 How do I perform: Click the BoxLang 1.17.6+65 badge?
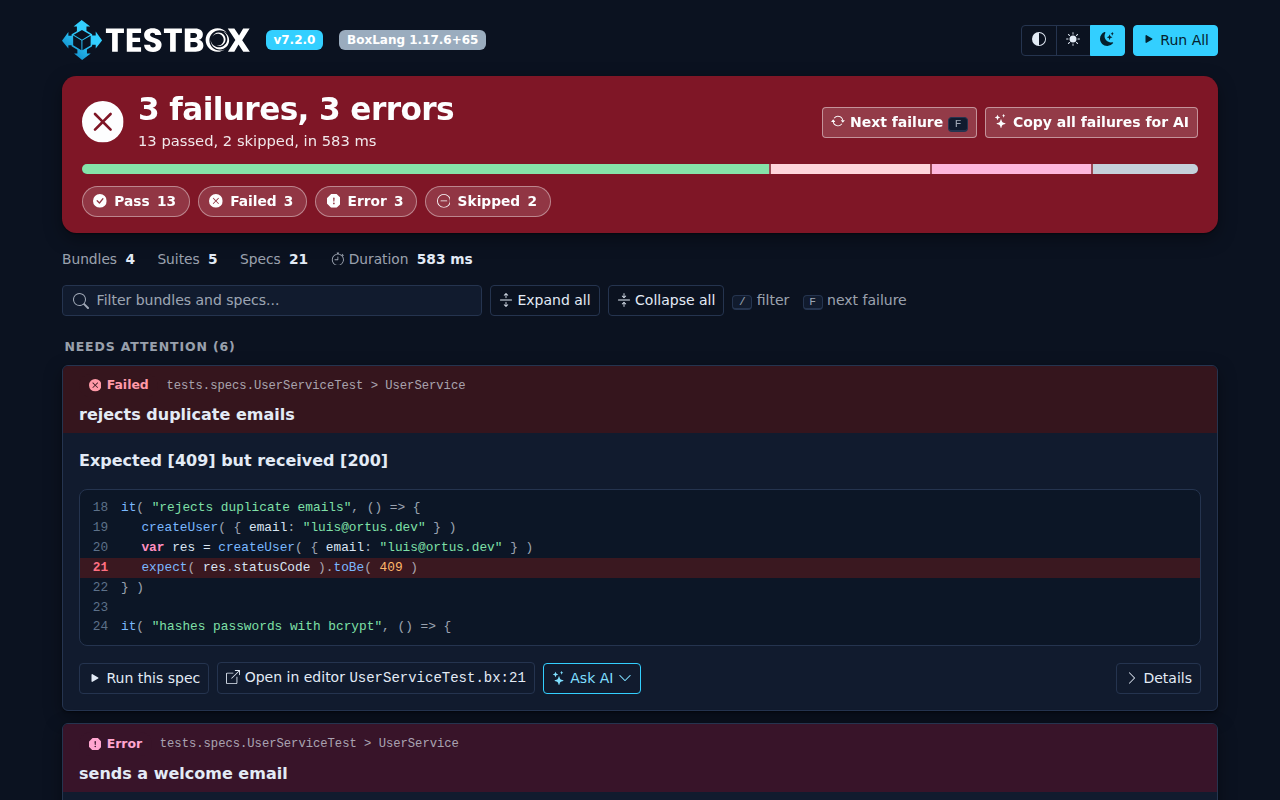(x=412, y=40)
